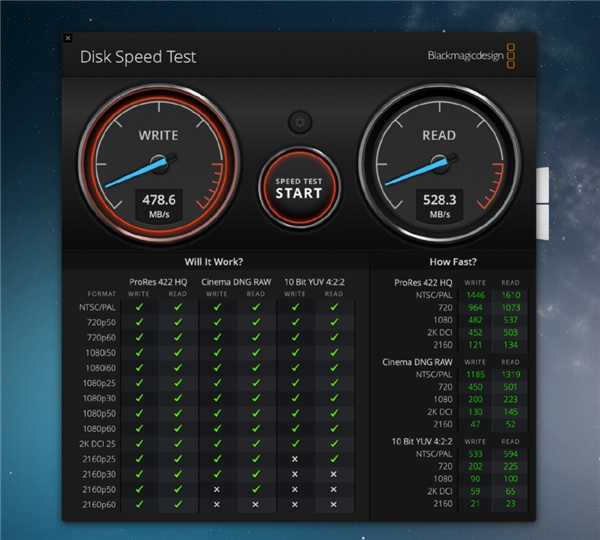
Task: Click the 2160p30 format row label
Action: tap(99, 474)
